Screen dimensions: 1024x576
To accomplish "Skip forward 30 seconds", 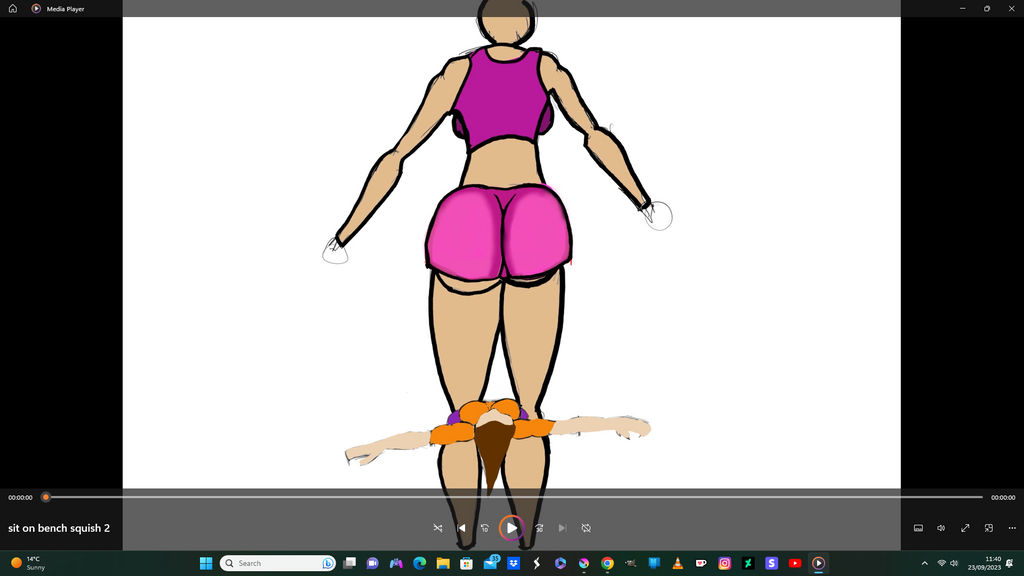I will tap(539, 528).
